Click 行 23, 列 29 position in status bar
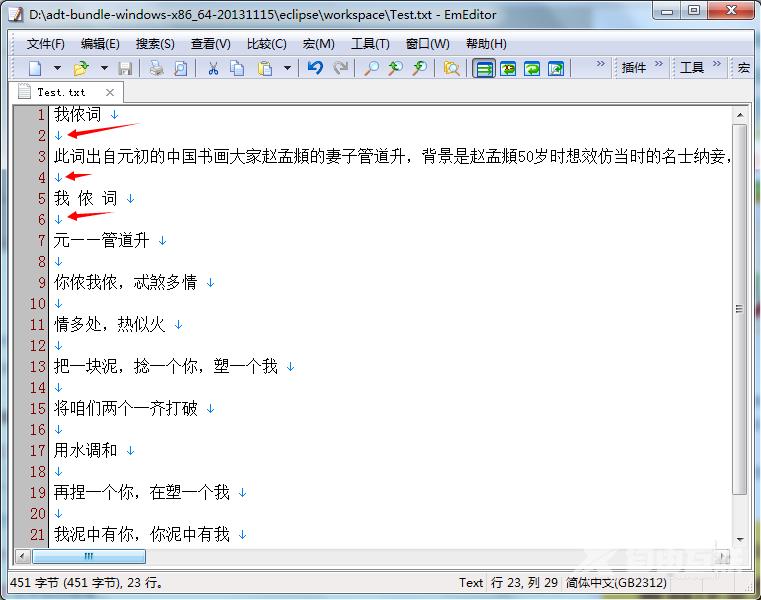Viewport: 761px width, 600px height. point(524,583)
